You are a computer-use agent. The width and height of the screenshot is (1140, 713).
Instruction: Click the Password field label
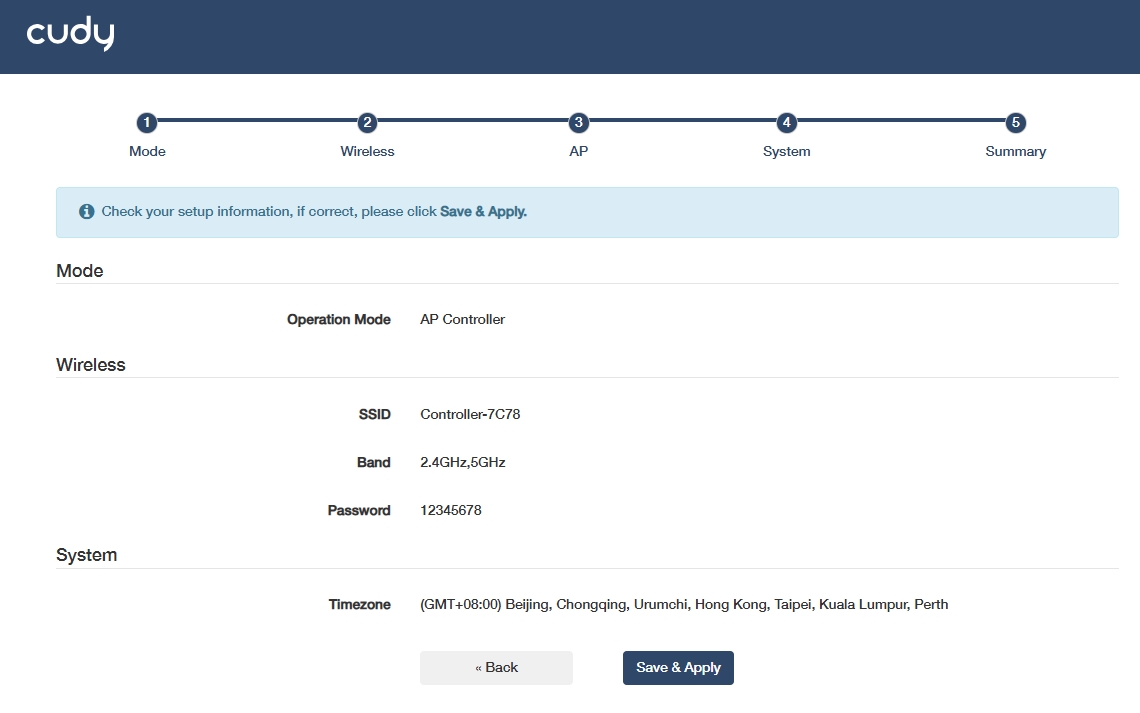(x=359, y=510)
